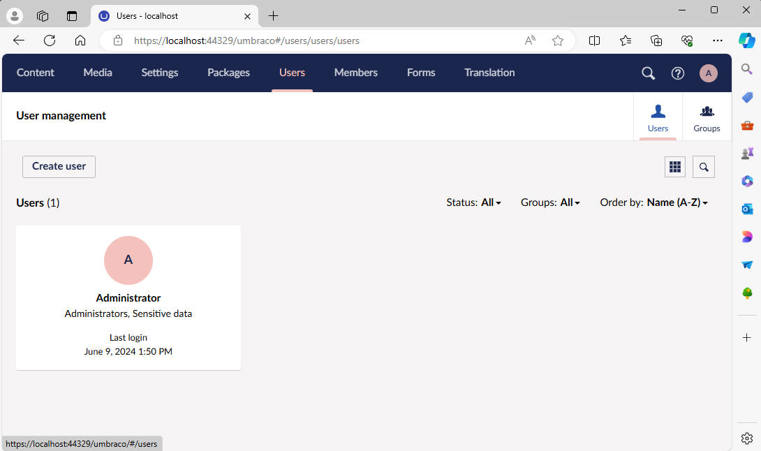This screenshot has height=451, width=761.
Task: Switch to grid layout view icon
Action: (x=675, y=167)
